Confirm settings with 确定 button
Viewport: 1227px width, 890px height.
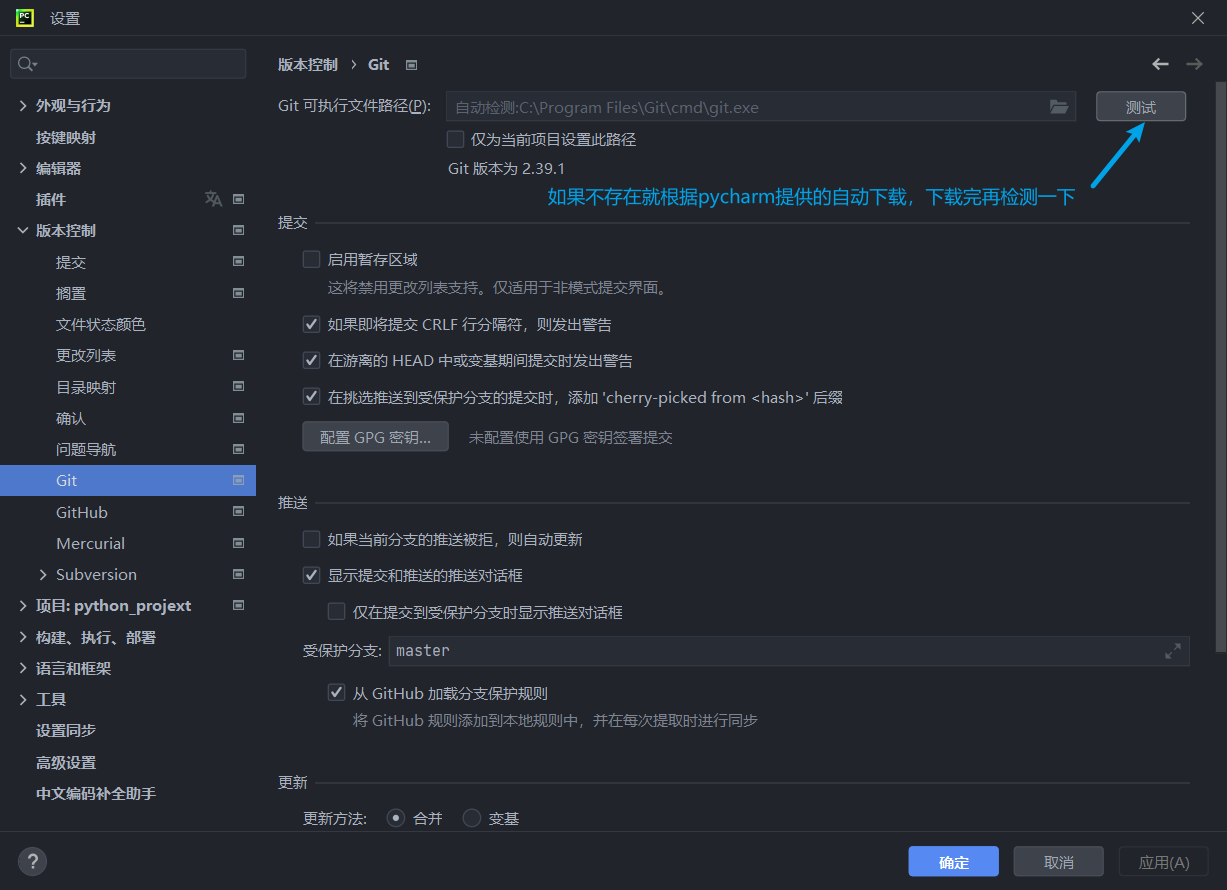954,862
